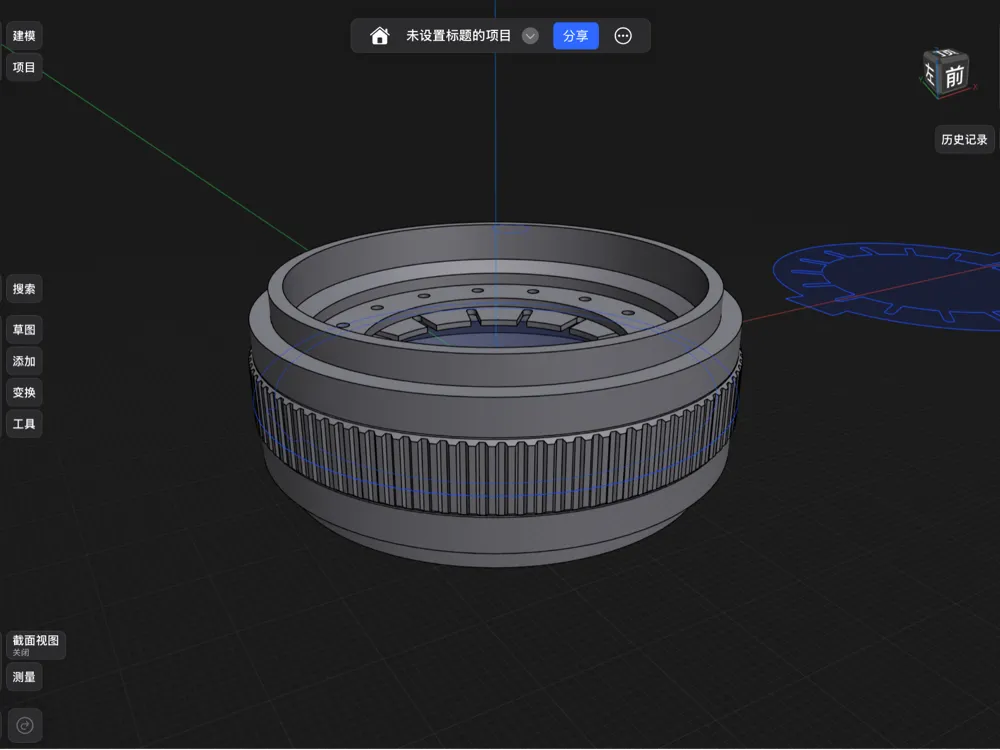Image resolution: width=1000 pixels, height=750 pixels.
Task: Open the 变换 (Transform) tools menu
Action: coord(24,392)
